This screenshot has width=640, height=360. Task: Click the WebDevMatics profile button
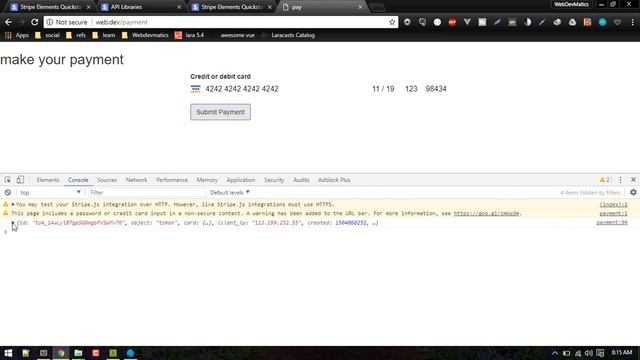(x=571, y=4)
